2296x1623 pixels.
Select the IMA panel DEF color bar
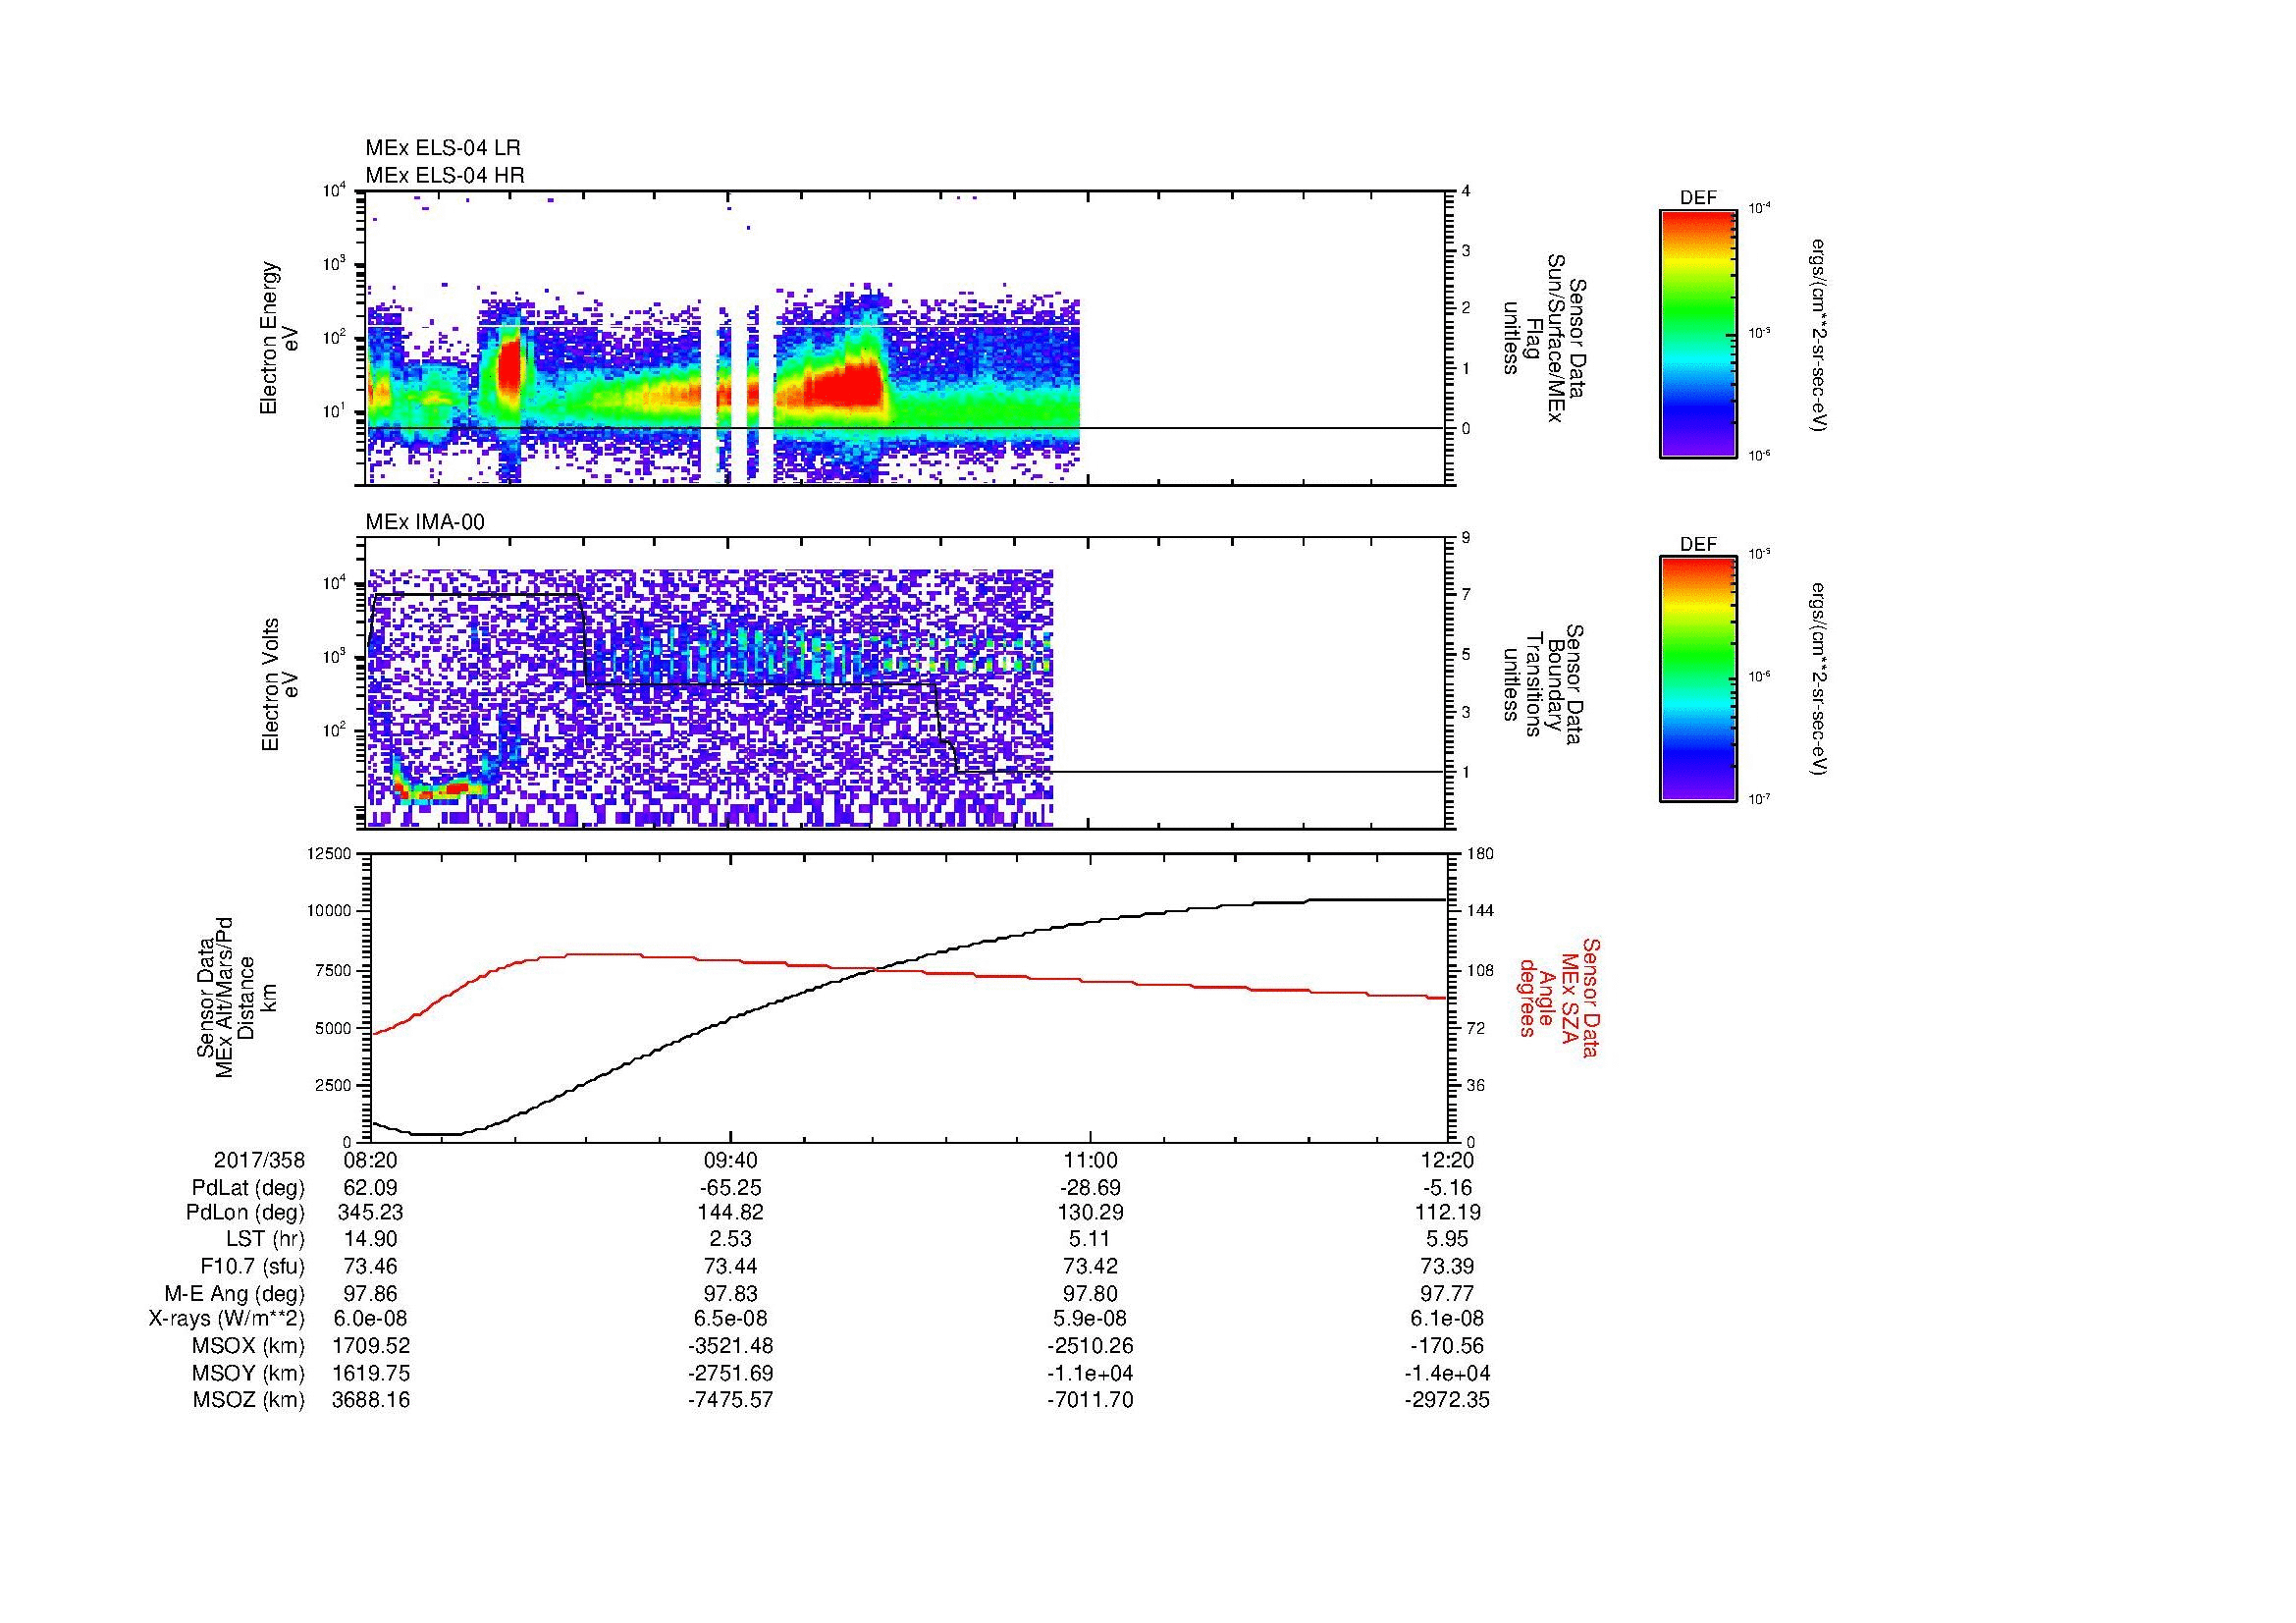(x=1697, y=679)
